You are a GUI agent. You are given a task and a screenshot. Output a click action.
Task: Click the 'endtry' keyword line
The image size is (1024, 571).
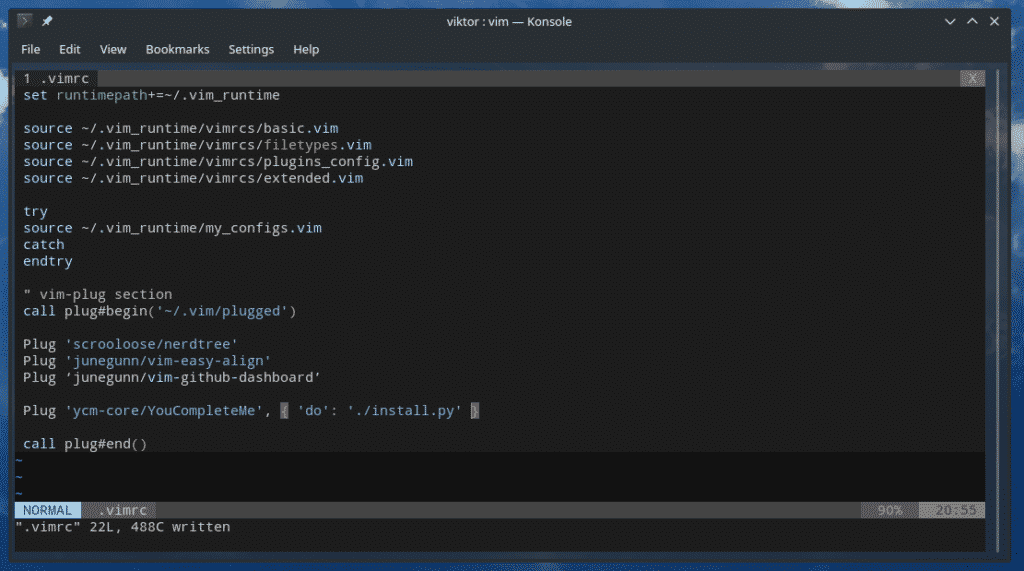point(48,261)
